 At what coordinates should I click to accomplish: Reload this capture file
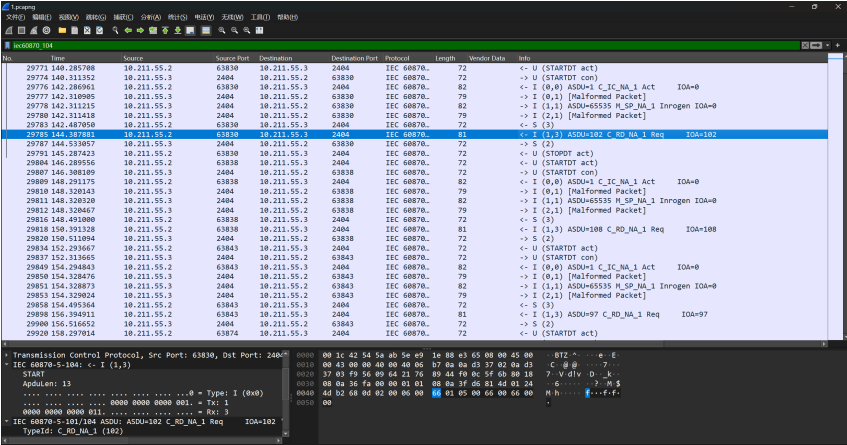point(99,30)
